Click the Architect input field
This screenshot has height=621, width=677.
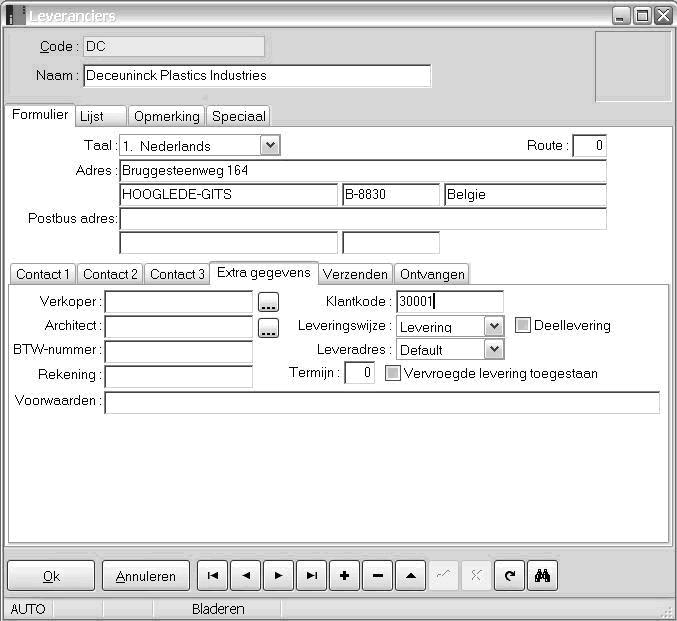(179, 327)
